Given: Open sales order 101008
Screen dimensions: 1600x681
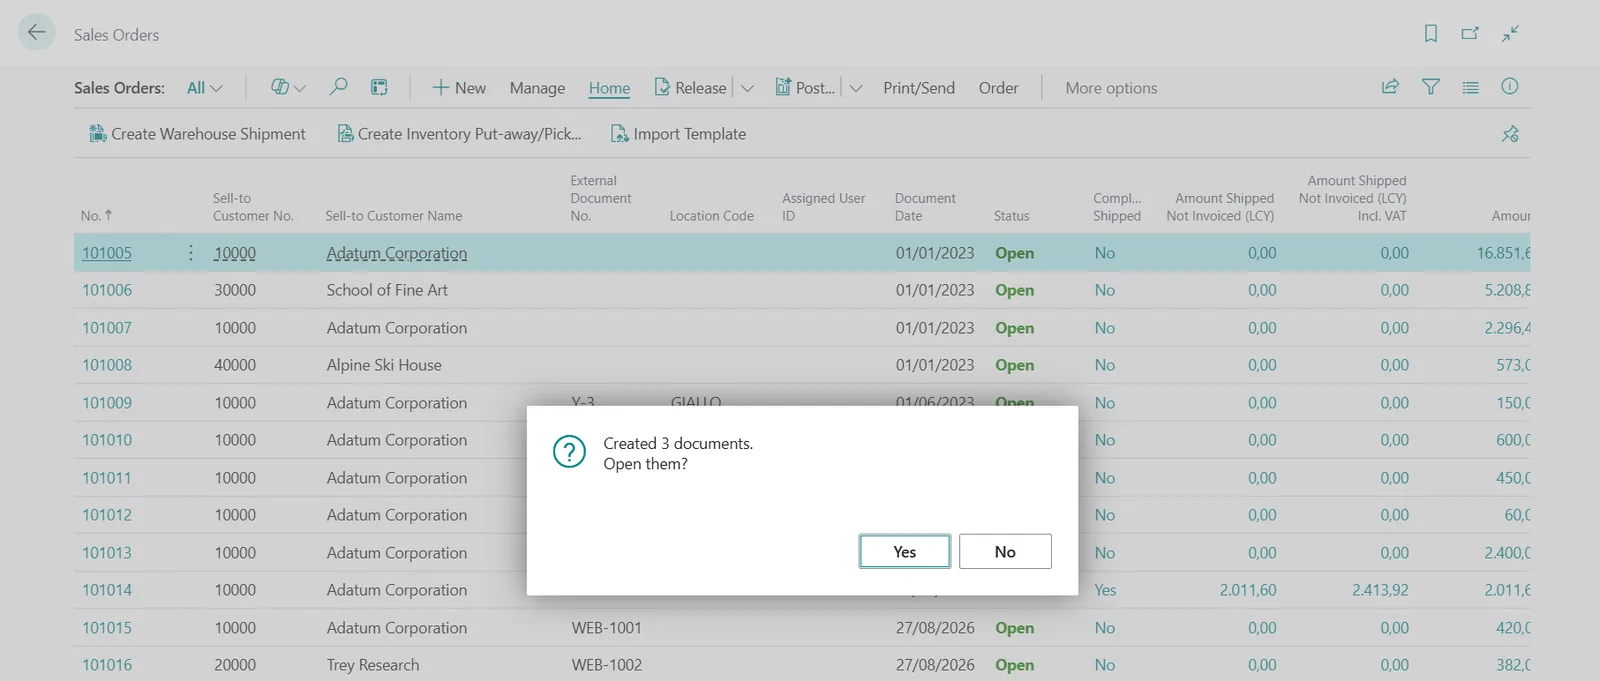Looking at the screenshot, I should click(107, 365).
